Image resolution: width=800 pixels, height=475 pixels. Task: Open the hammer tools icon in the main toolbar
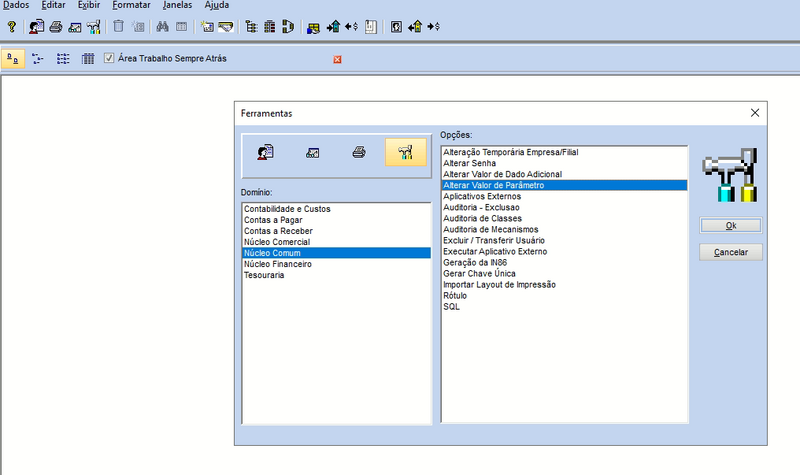coord(93,27)
